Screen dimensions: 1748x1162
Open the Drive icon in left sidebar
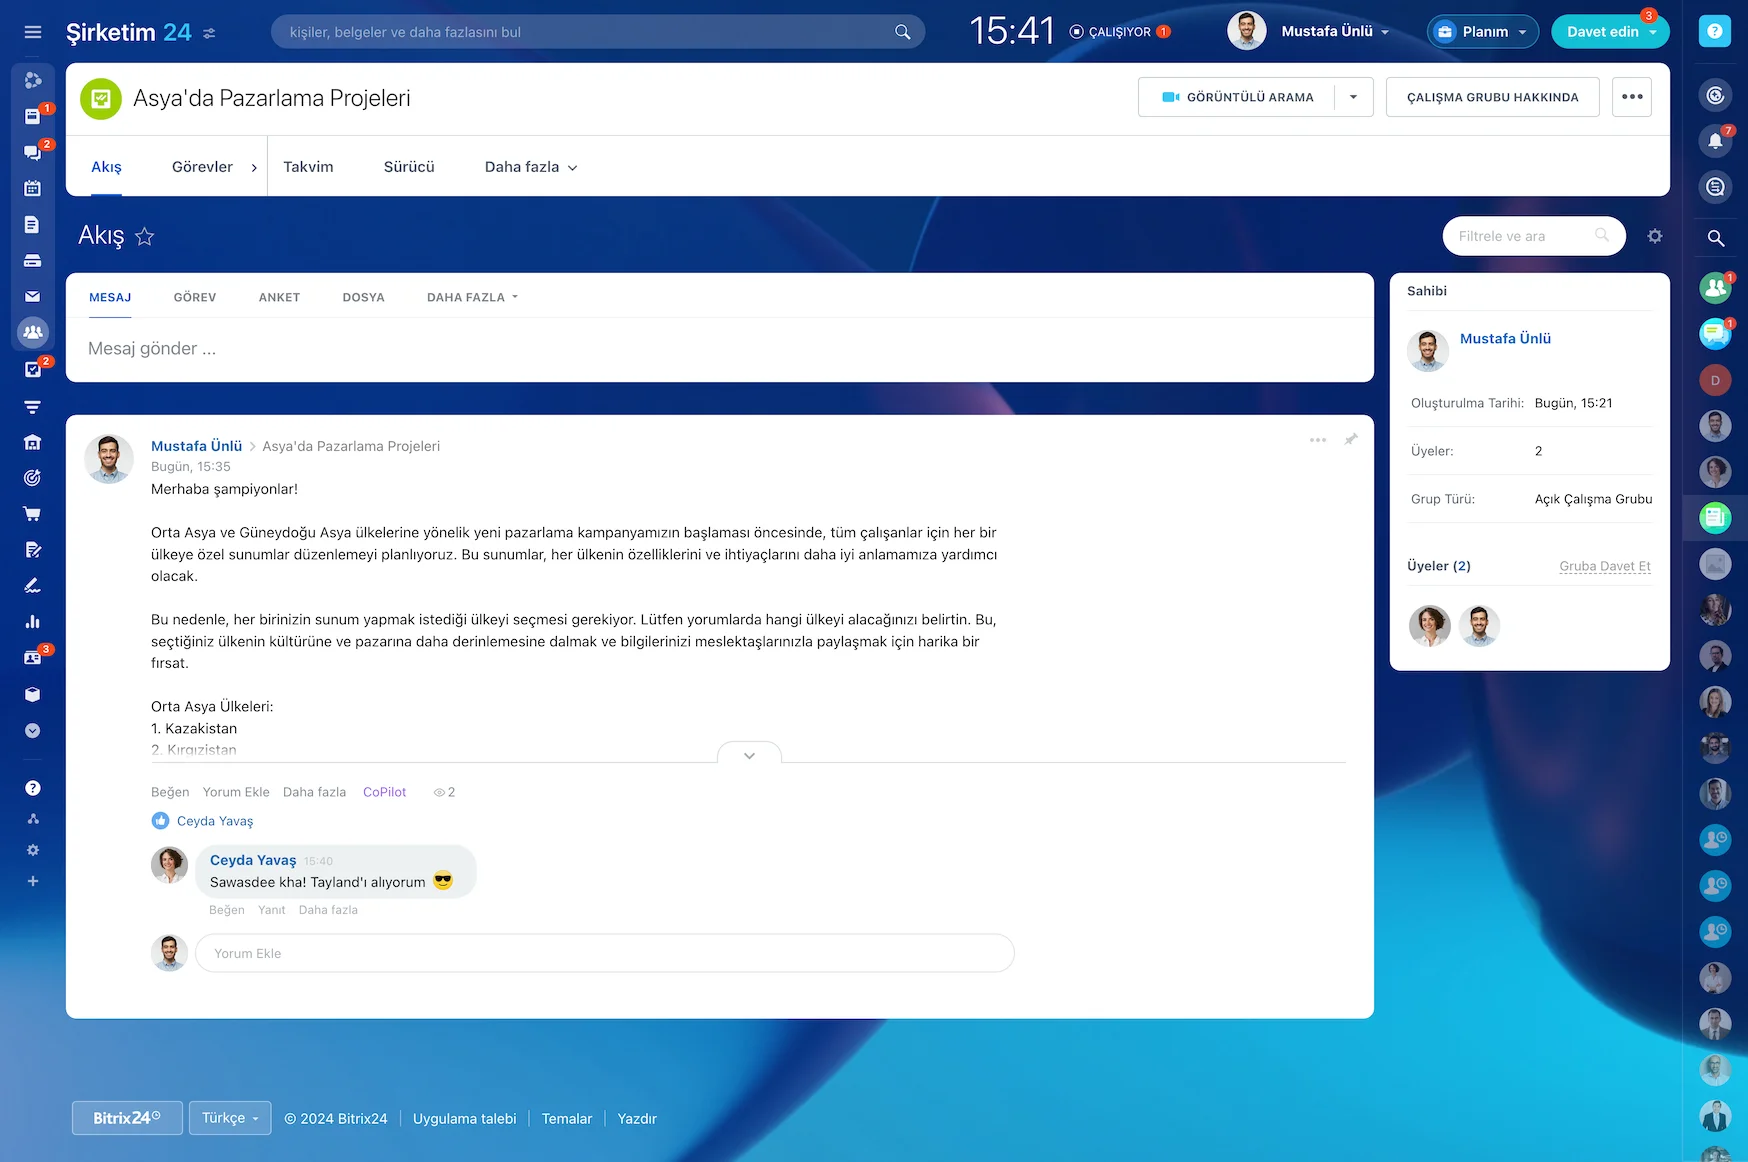click(32, 260)
